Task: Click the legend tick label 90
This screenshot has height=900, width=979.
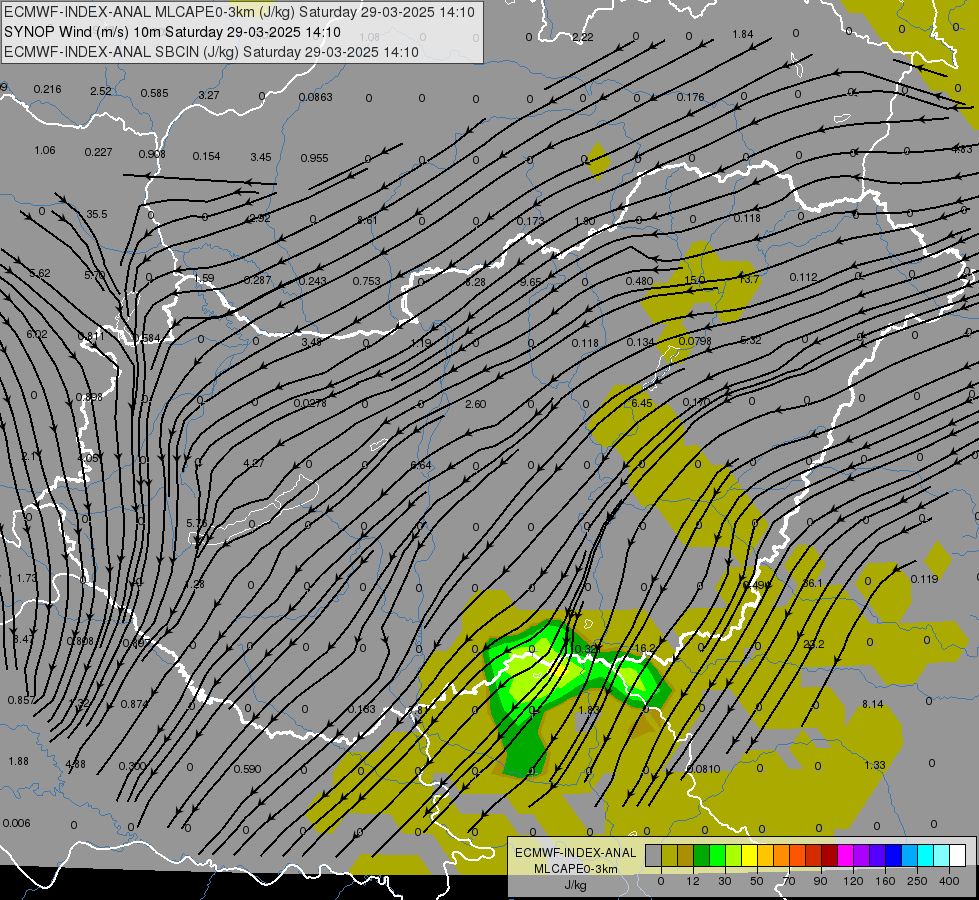Action: [x=820, y=881]
